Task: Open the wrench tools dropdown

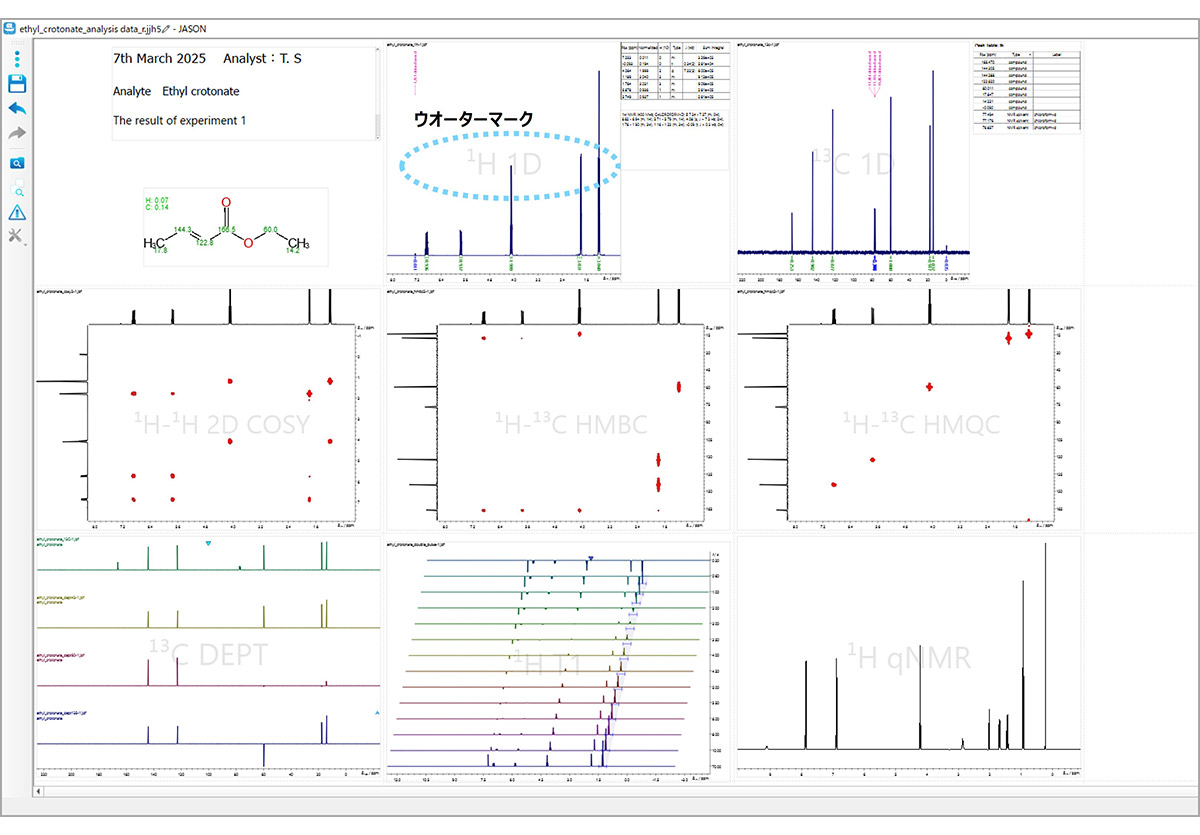Action: pos(17,236)
